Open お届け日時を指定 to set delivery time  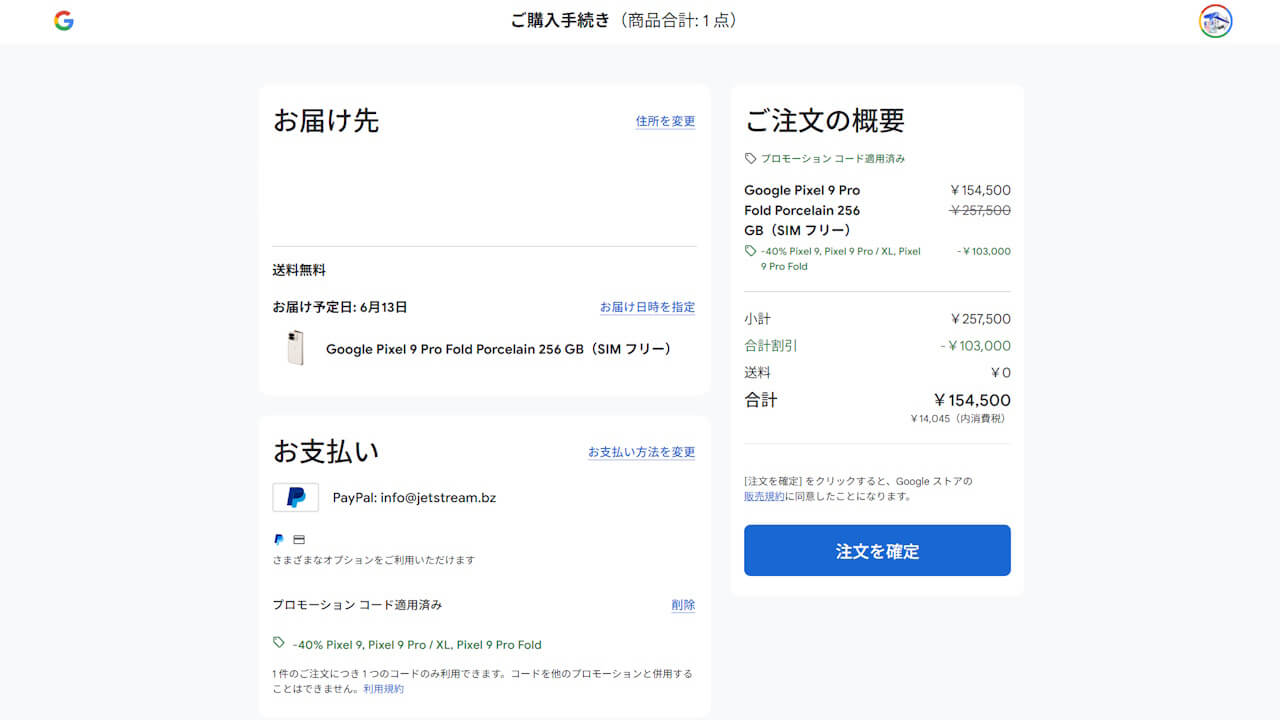tap(647, 307)
